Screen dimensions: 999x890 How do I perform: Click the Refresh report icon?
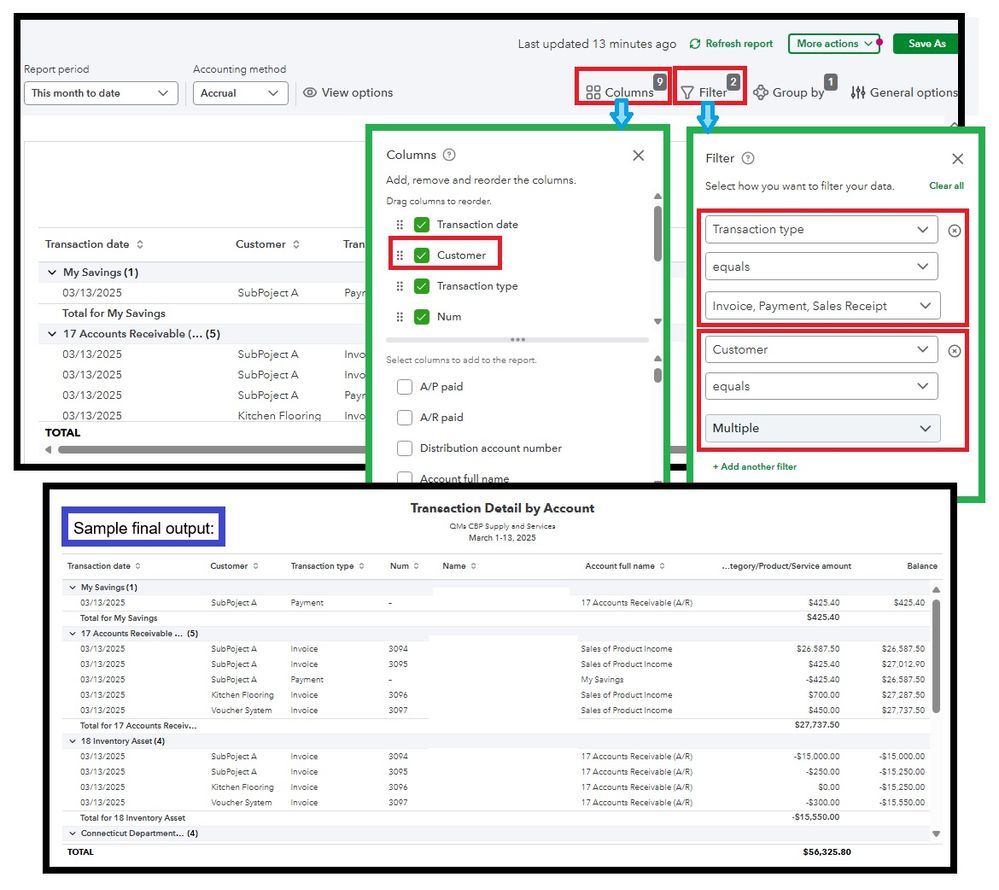[x=694, y=44]
